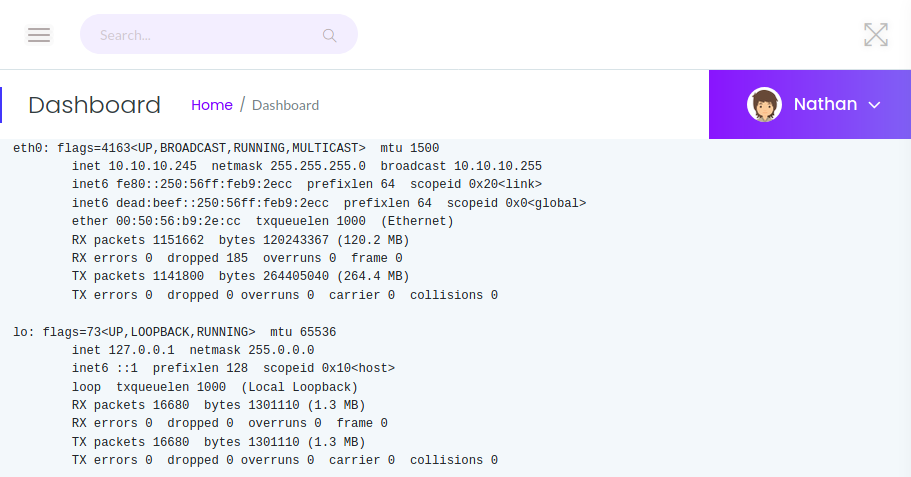911x477 pixels.
Task: Open the hamburger sidebar menu
Action: pos(39,35)
